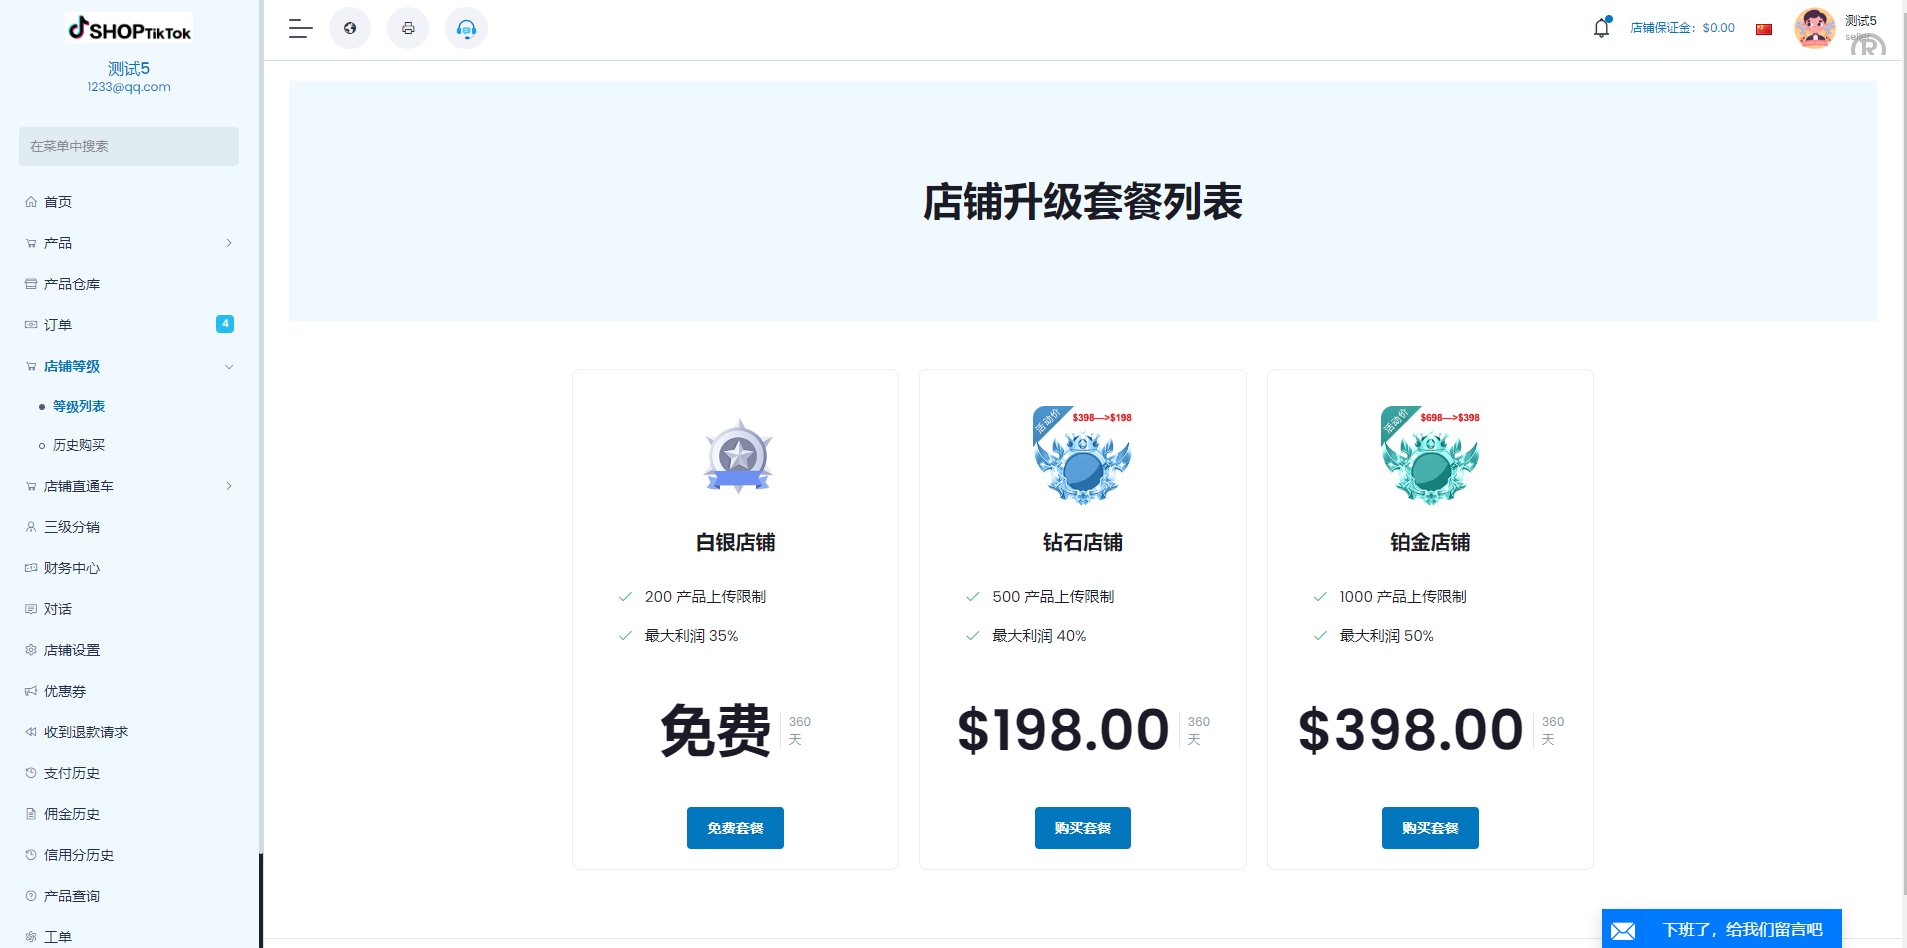Screen dimensions: 1907x948
Task: Toggle the sidebar with the hamburger icon
Action: [x=299, y=28]
